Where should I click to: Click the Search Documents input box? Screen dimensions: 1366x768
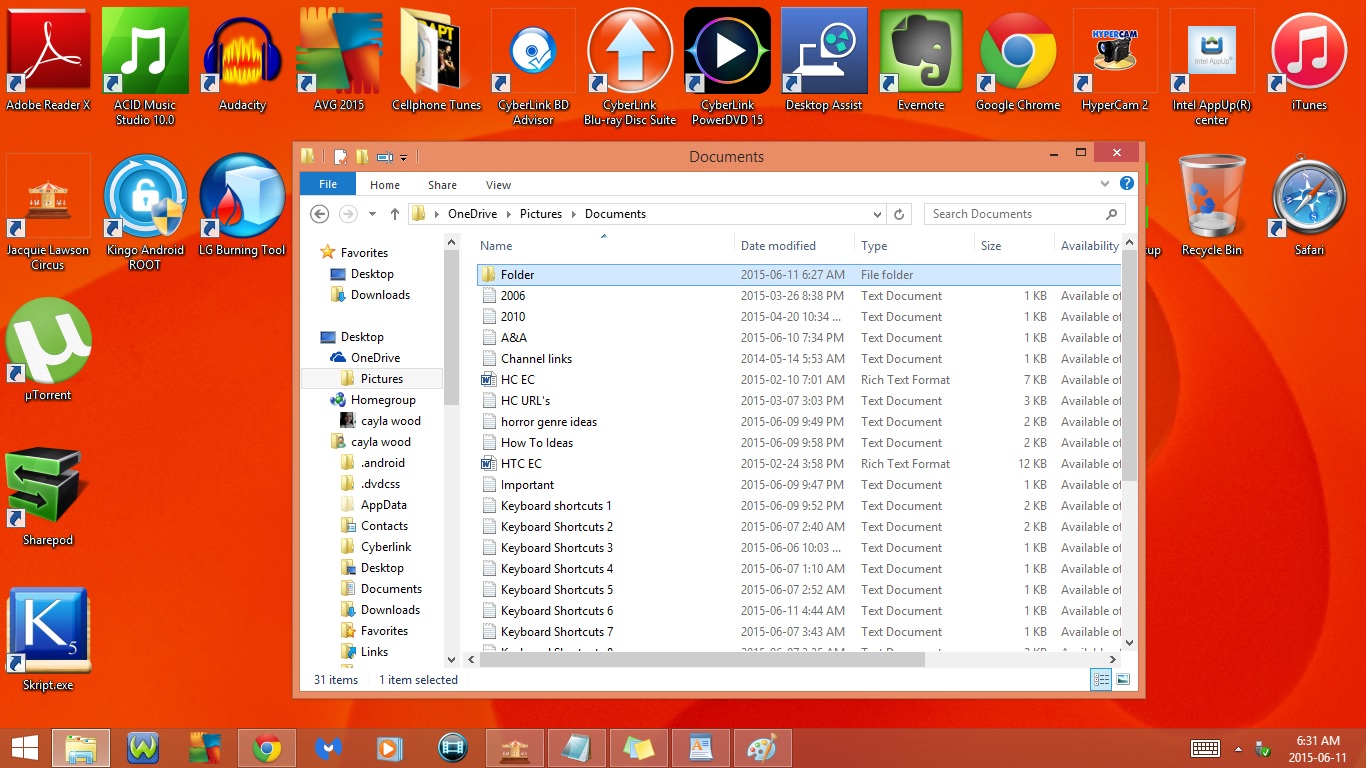click(x=1026, y=214)
